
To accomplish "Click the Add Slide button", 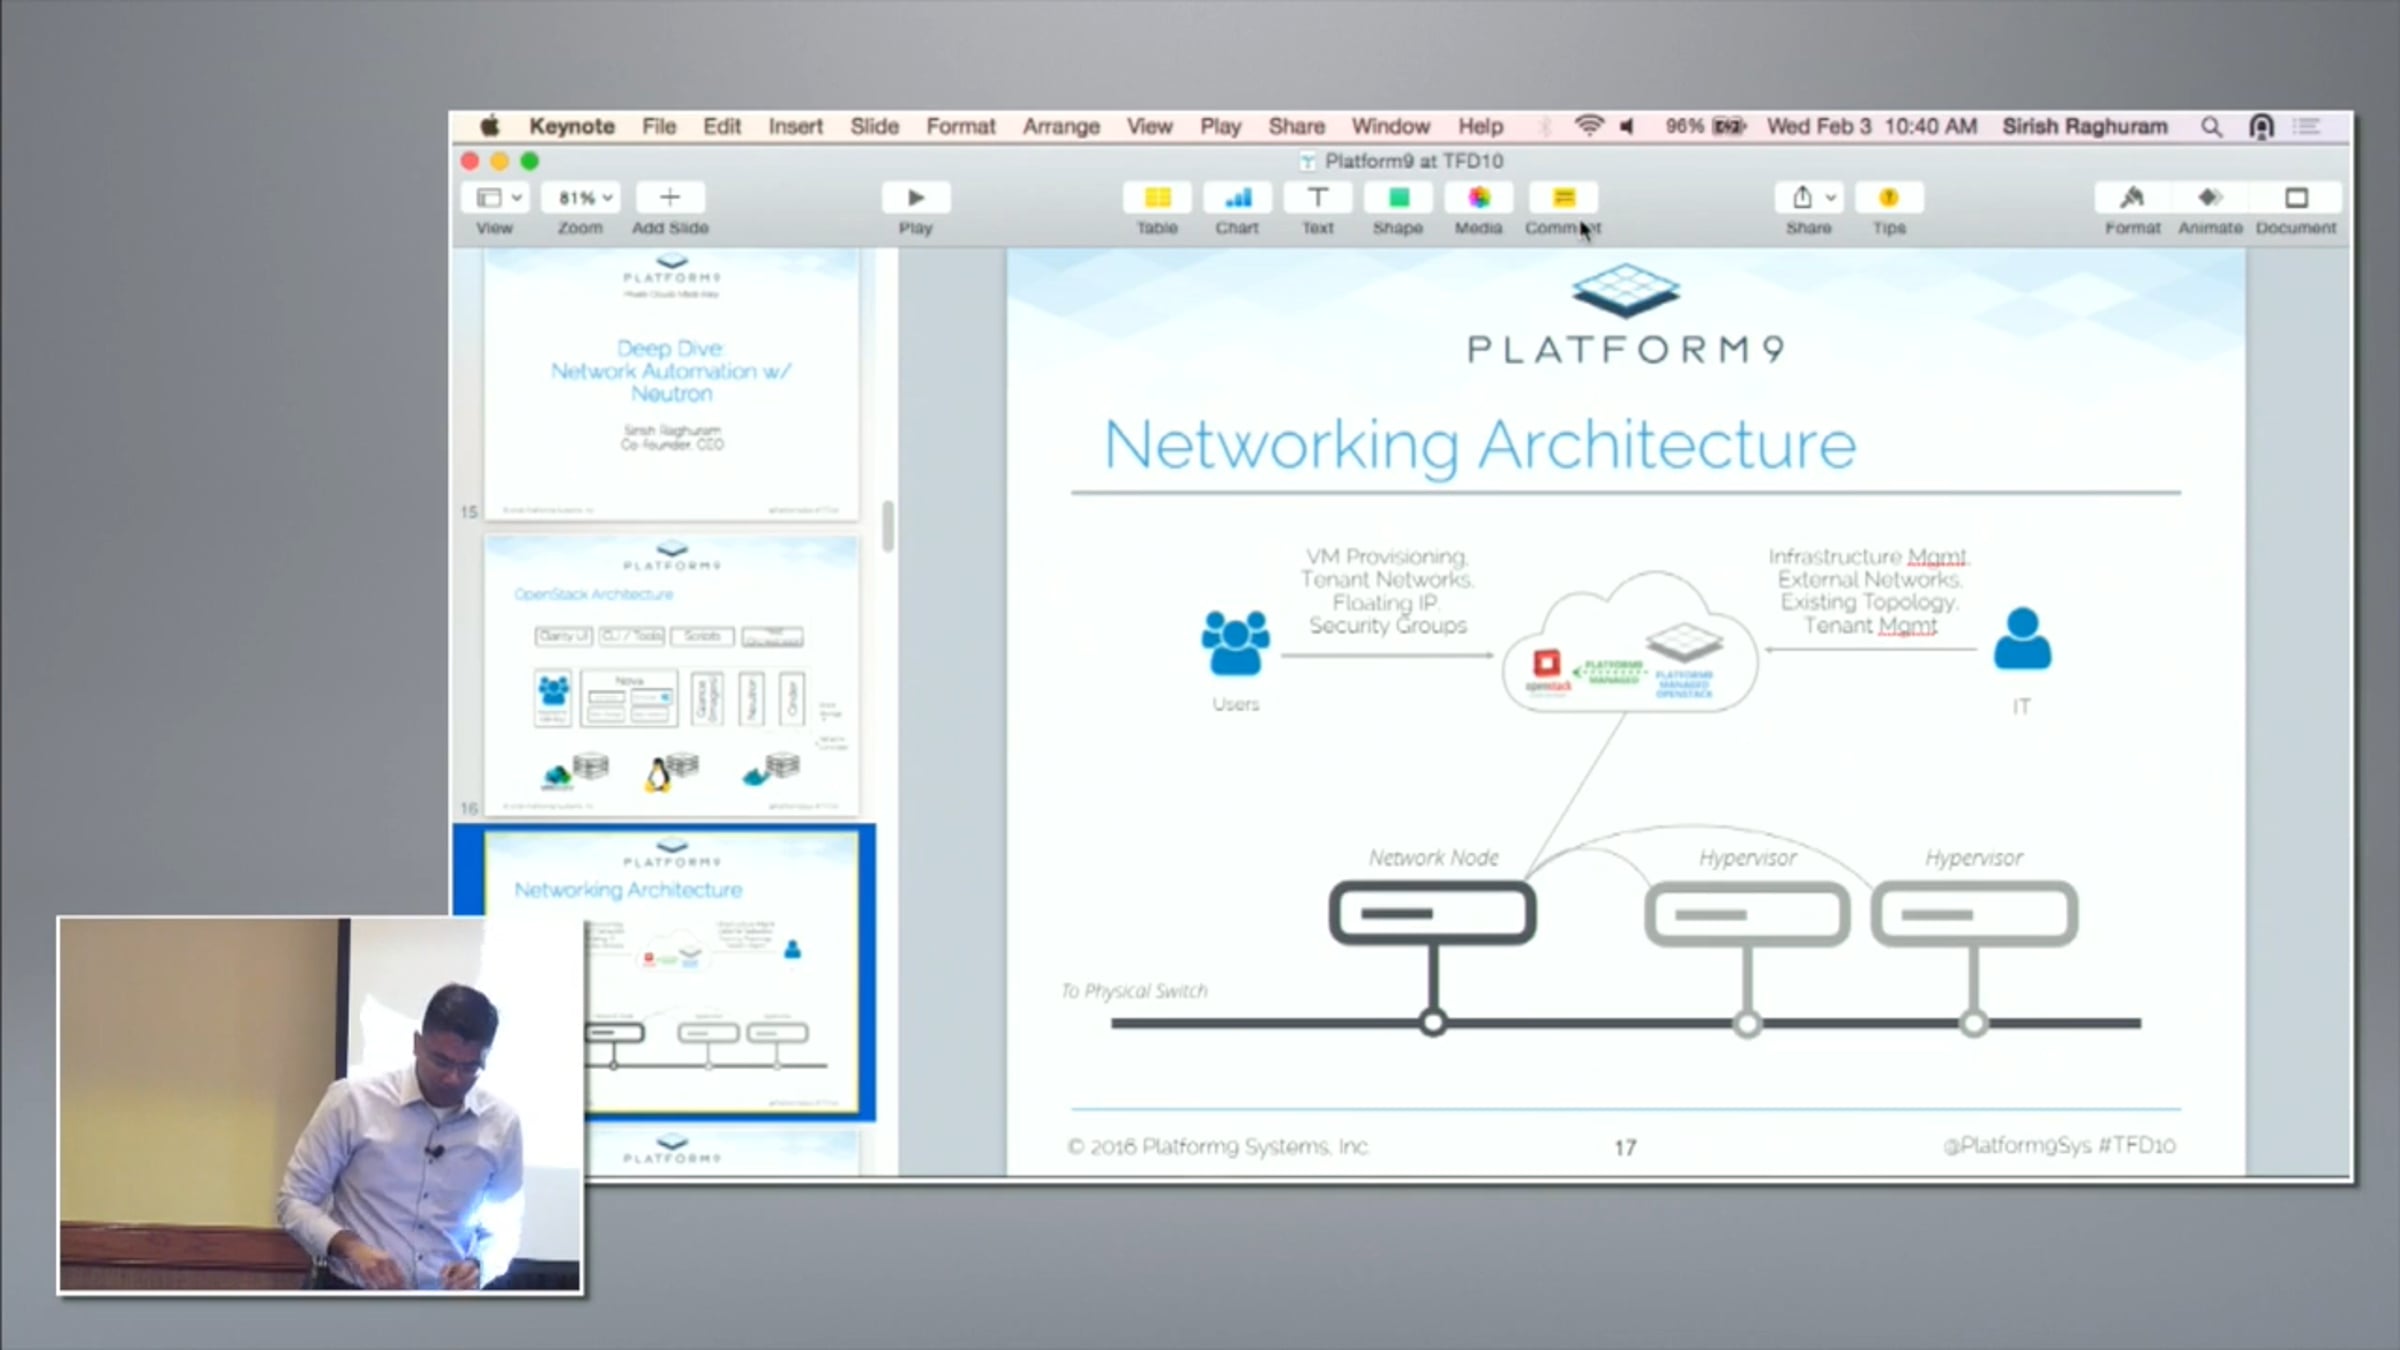I will click(670, 198).
